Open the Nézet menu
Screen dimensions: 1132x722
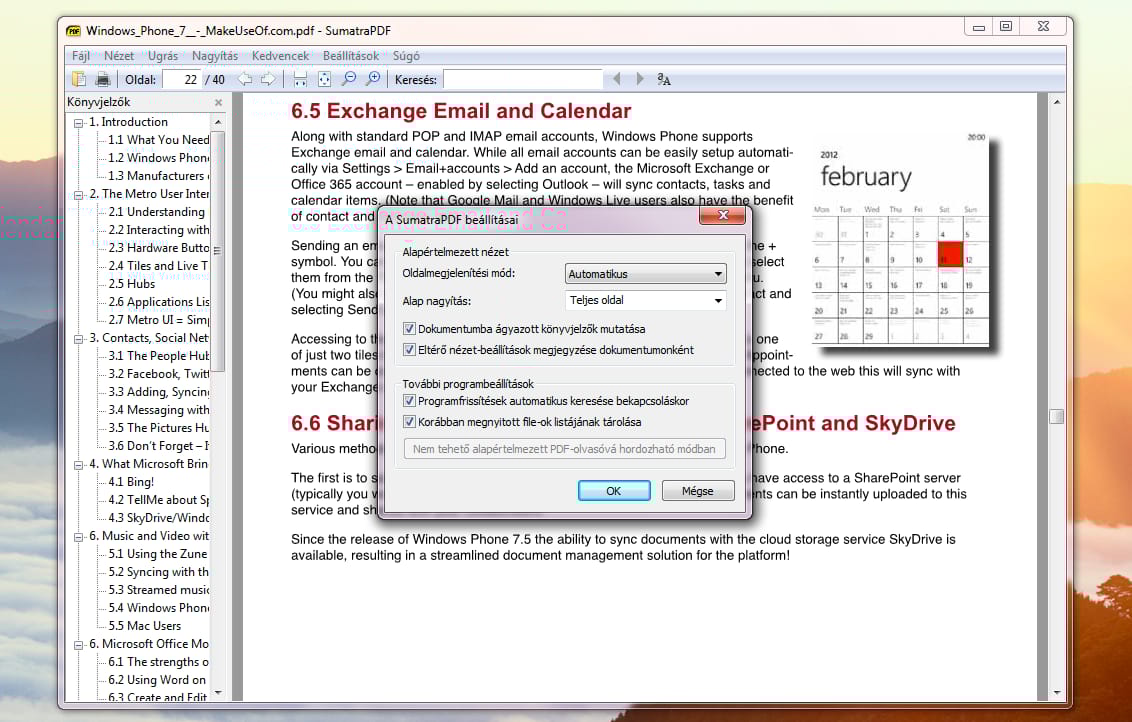119,56
